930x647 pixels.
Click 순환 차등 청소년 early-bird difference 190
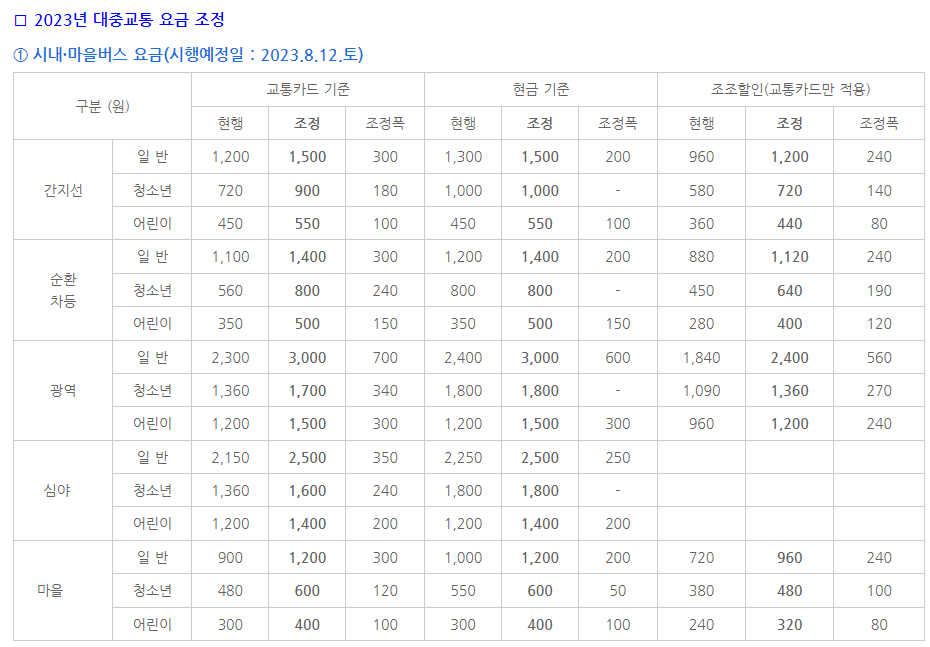(x=879, y=291)
